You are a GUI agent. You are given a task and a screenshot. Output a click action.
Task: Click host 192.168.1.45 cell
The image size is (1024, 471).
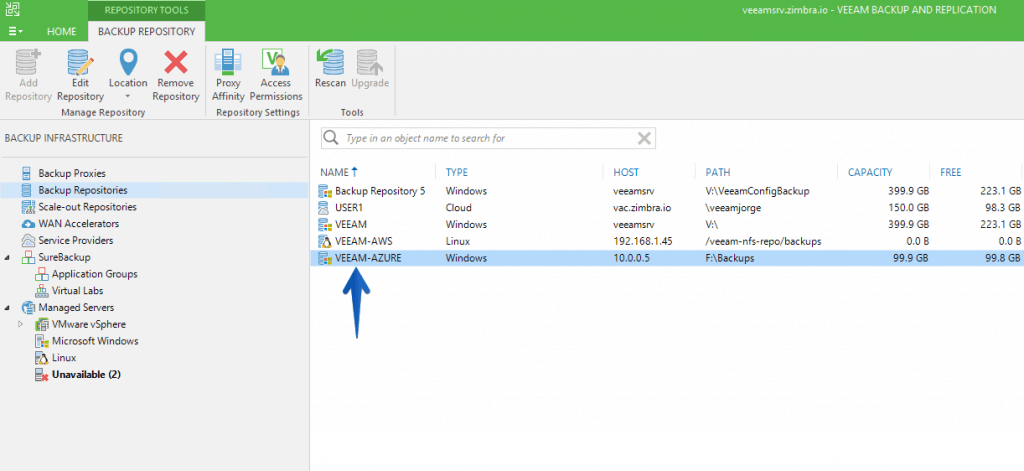click(641, 241)
